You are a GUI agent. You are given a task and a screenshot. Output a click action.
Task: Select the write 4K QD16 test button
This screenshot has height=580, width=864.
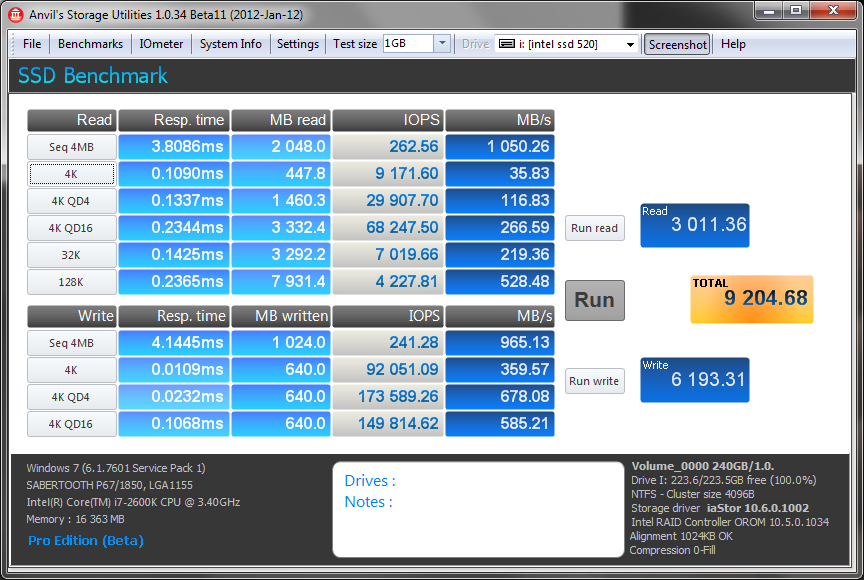72,424
